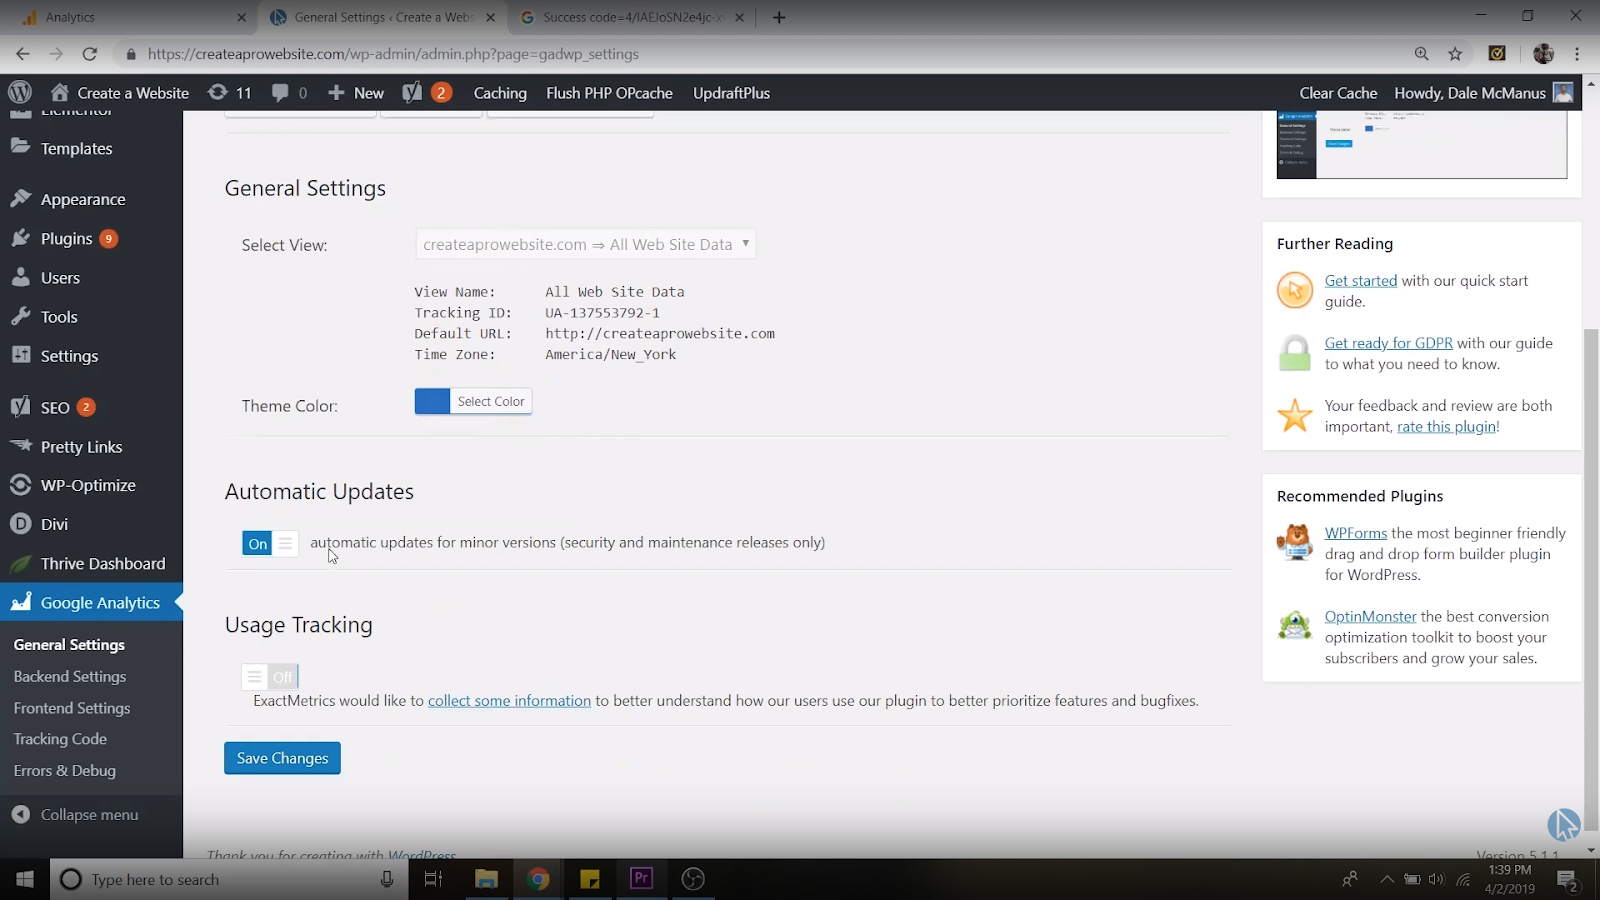Open the Windows Start menu

tap(25, 879)
